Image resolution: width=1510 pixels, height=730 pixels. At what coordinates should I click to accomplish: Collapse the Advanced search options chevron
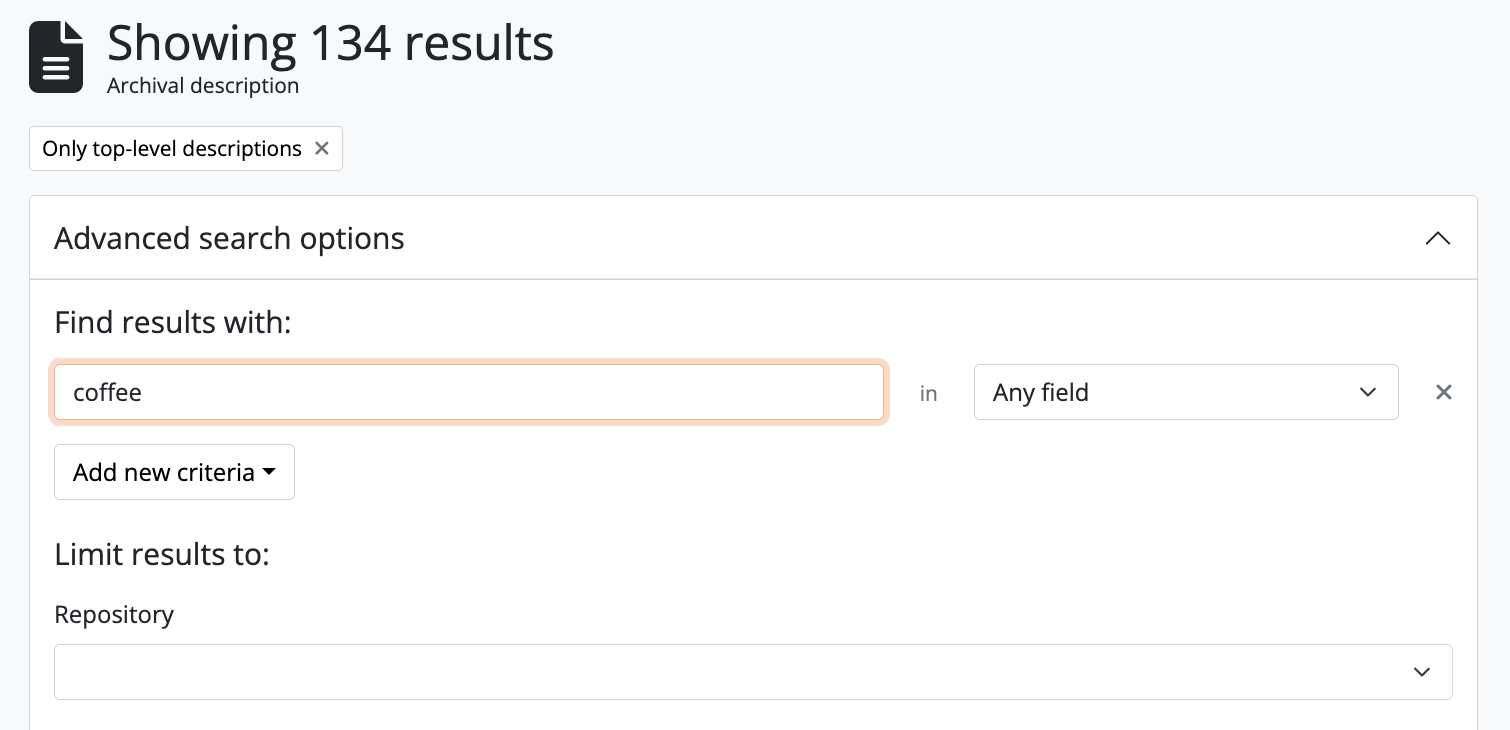tap(1437, 238)
